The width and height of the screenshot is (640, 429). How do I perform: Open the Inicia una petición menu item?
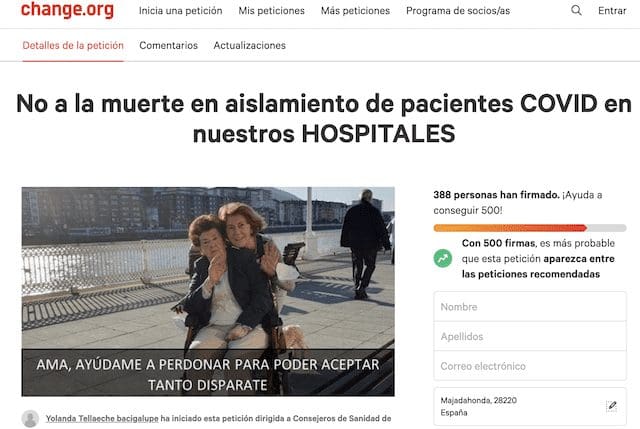180,11
